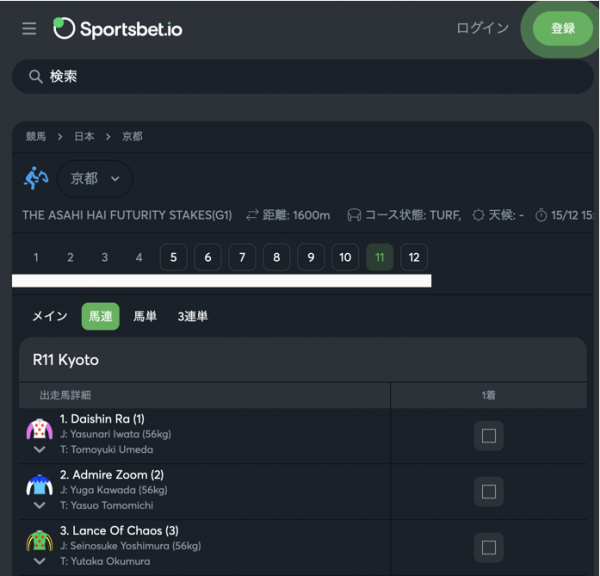Screen dimensions: 600x576
Task: Click the green 登録 register button
Action: (563, 29)
